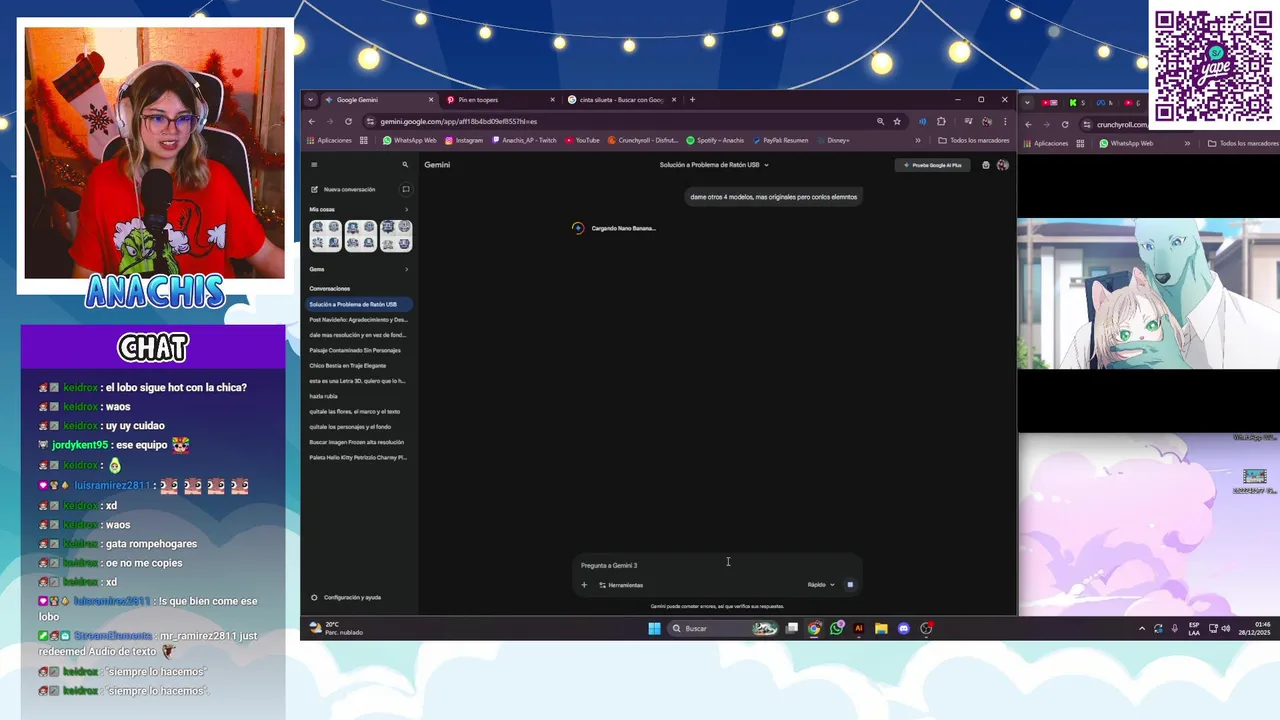Viewport: 1280px width, 720px height.
Task: Expand the Mis cosas section
Action: [406, 209]
